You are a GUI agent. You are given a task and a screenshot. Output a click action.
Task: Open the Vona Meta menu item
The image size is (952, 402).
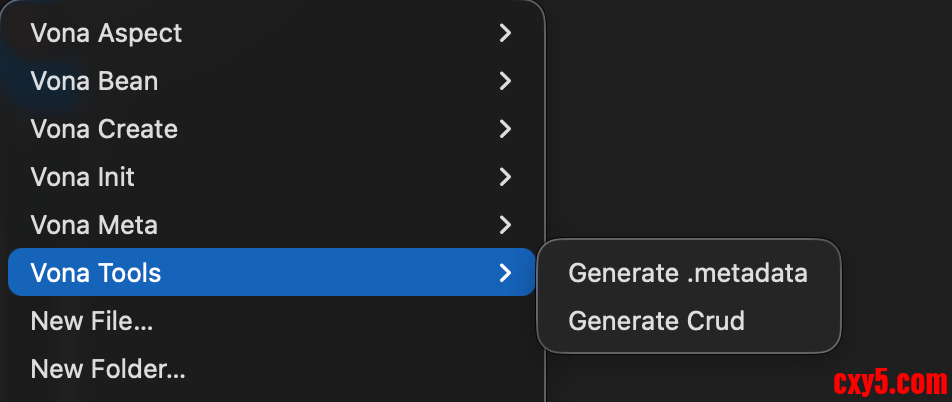click(x=95, y=225)
